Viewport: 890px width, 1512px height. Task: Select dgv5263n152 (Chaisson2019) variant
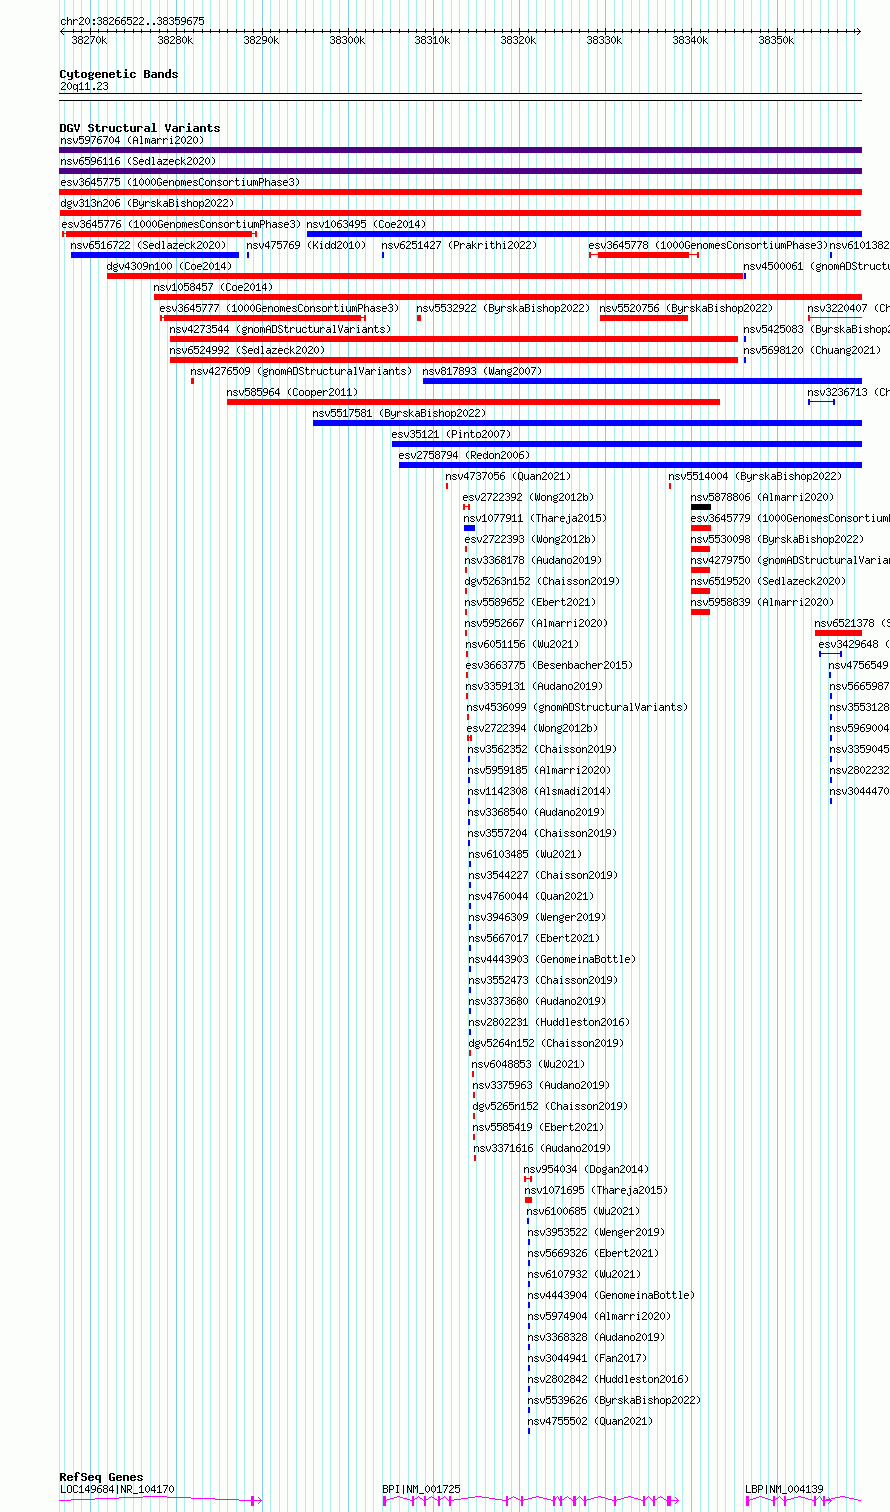click(x=542, y=581)
